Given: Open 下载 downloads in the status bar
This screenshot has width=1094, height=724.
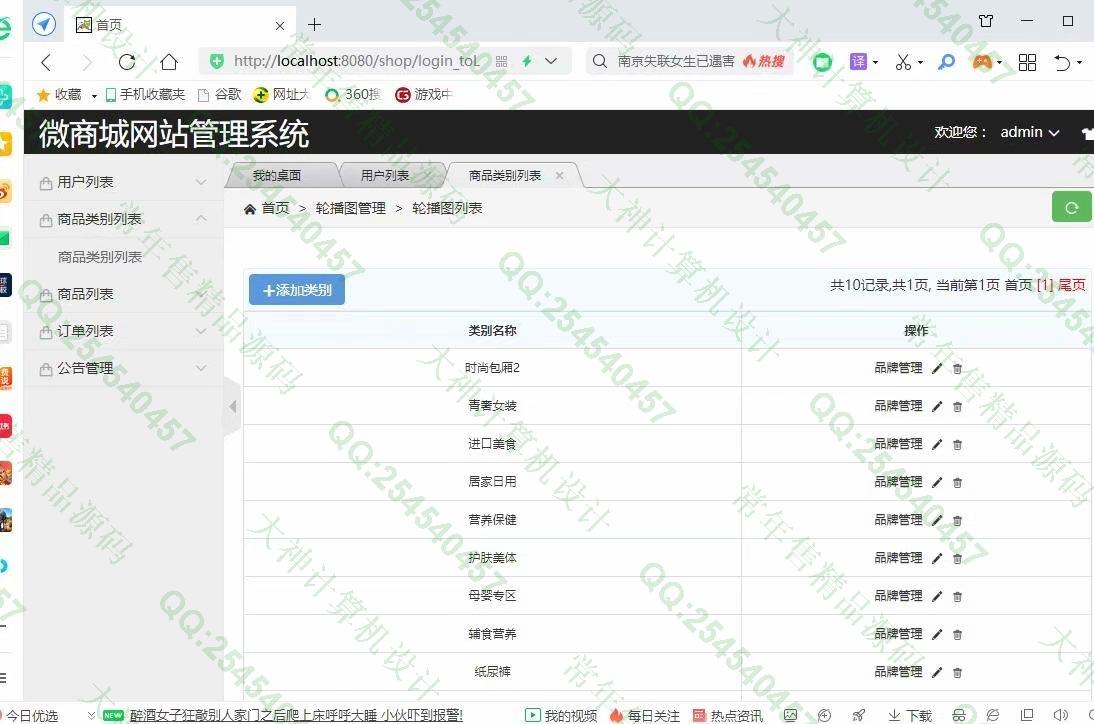Looking at the screenshot, I should [x=911, y=716].
